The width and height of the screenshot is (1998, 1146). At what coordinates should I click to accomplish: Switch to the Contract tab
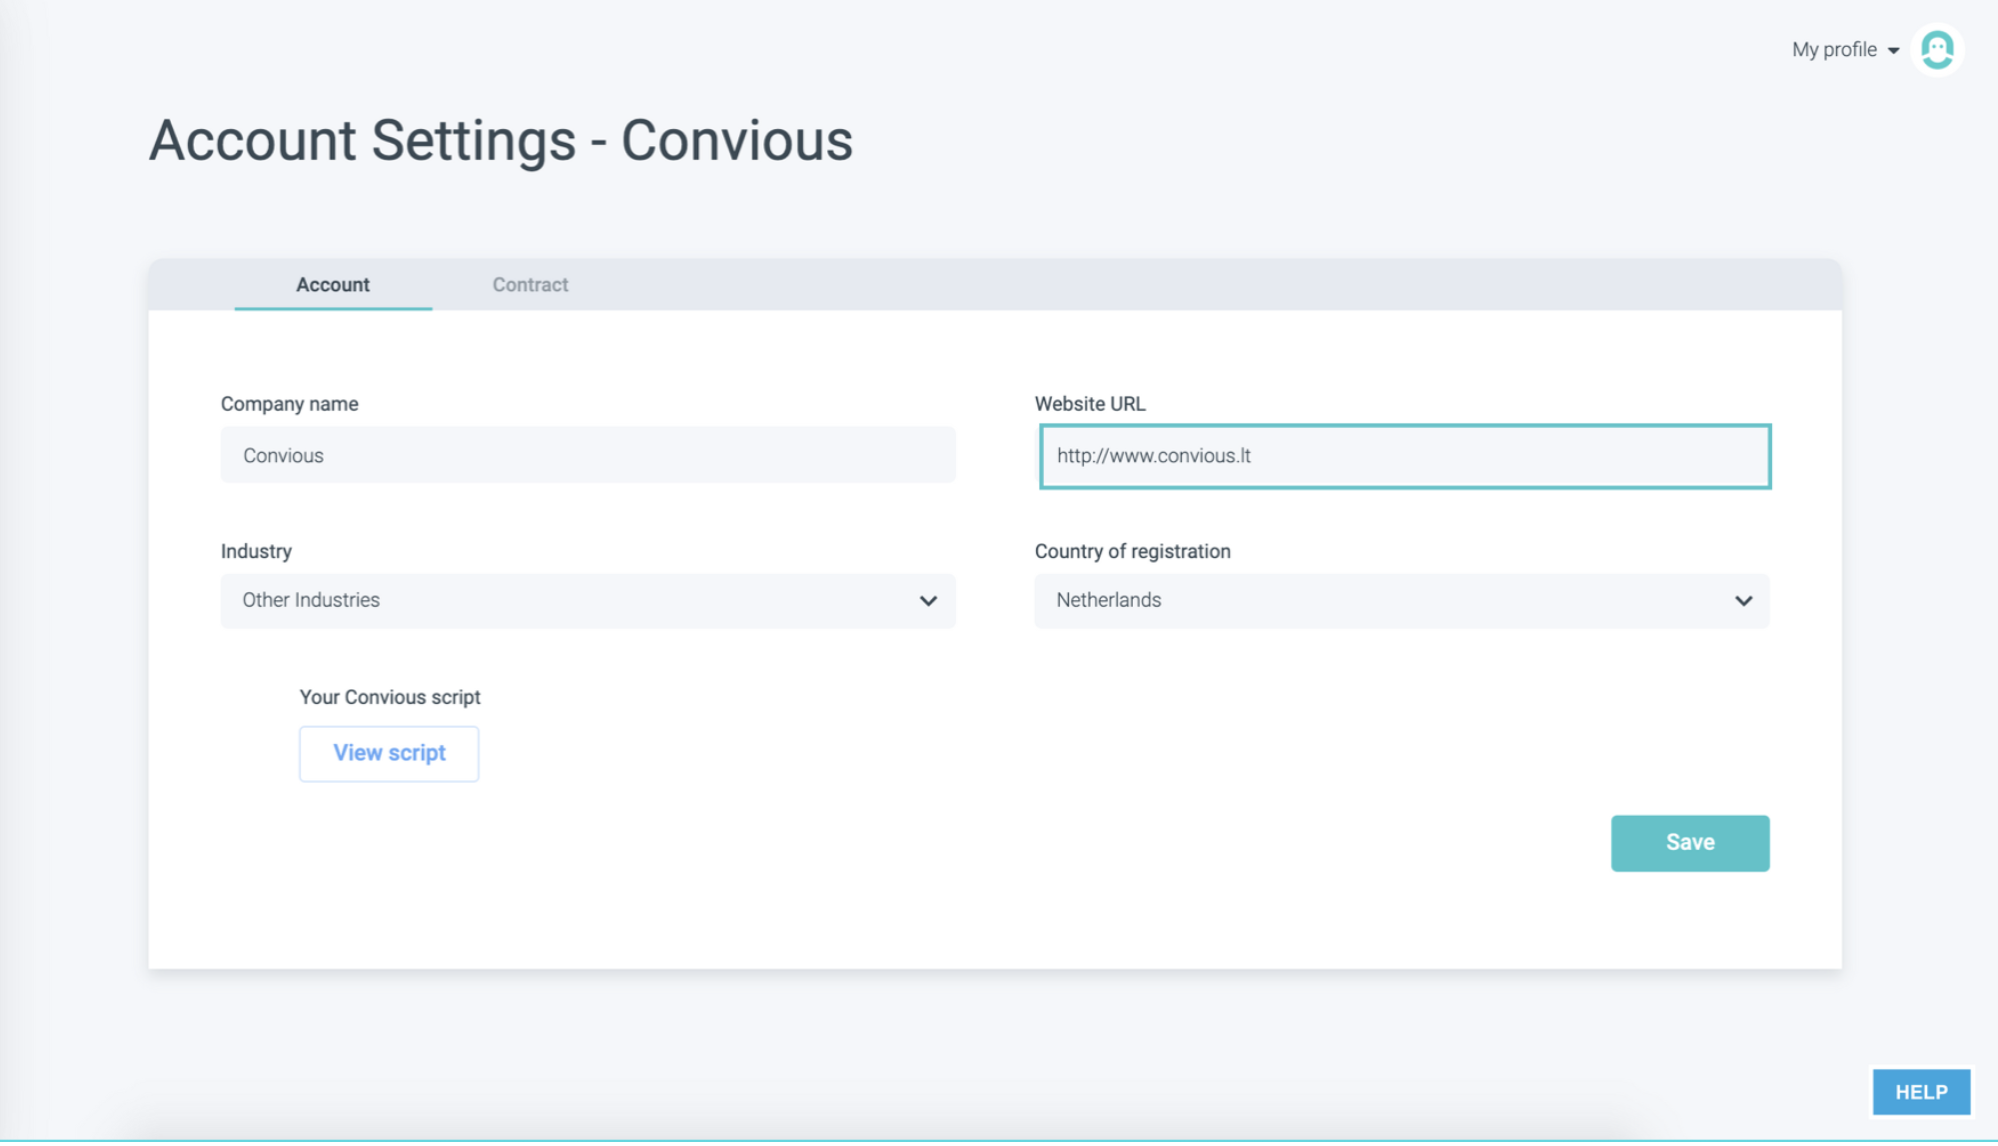(530, 285)
